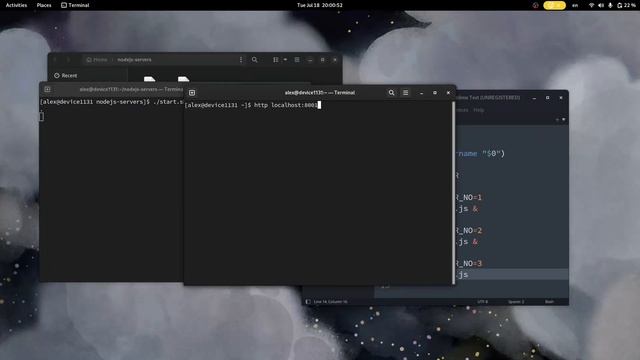Click the microphone icon in top bar
This screenshot has height=360, width=640.
pyautogui.click(x=610, y=5)
